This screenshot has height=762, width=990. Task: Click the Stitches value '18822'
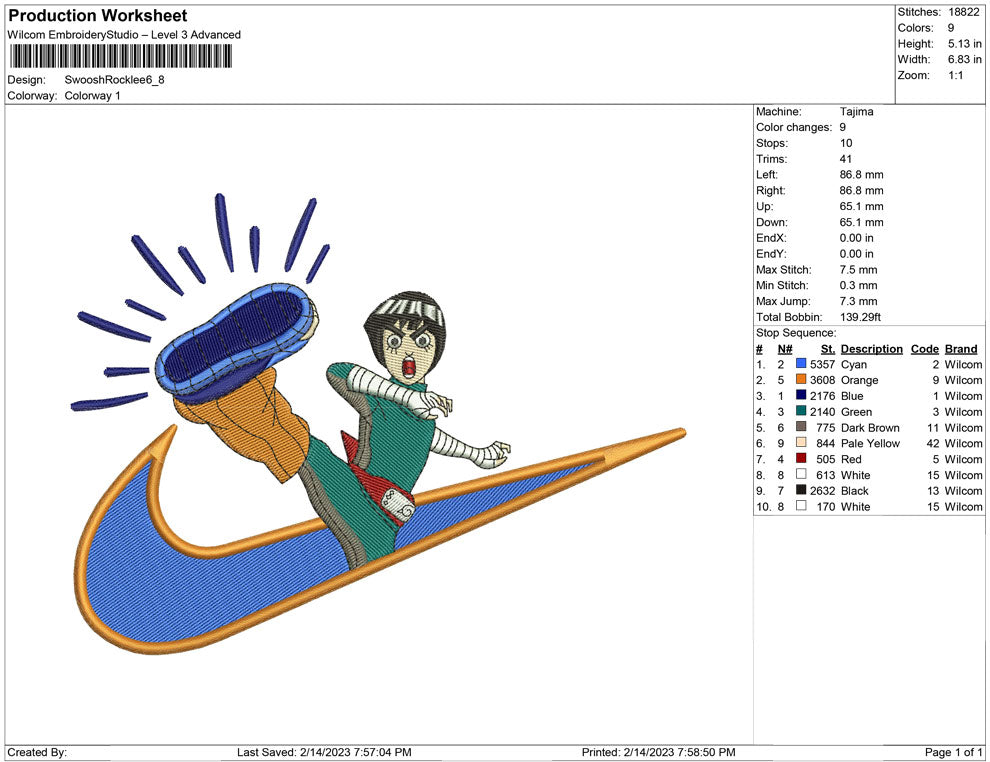click(x=963, y=12)
